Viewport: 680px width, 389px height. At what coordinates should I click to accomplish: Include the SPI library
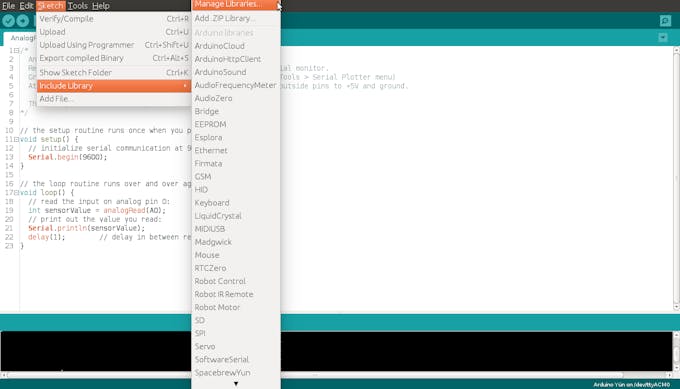[x=236, y=333]
